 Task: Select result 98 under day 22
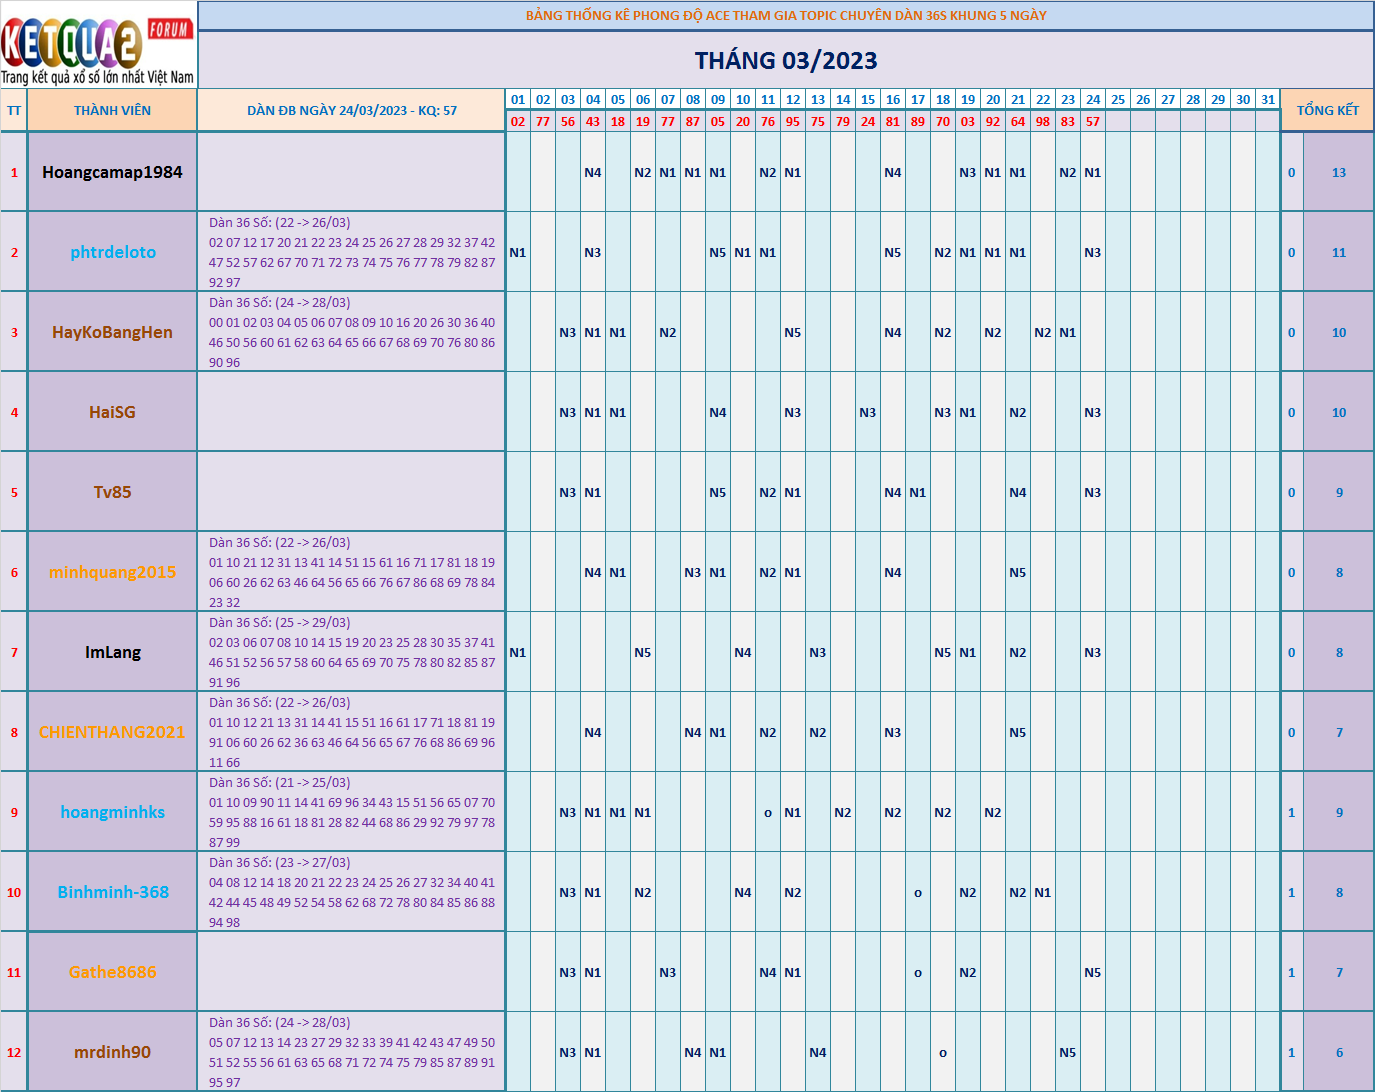tap(1043, 121)
